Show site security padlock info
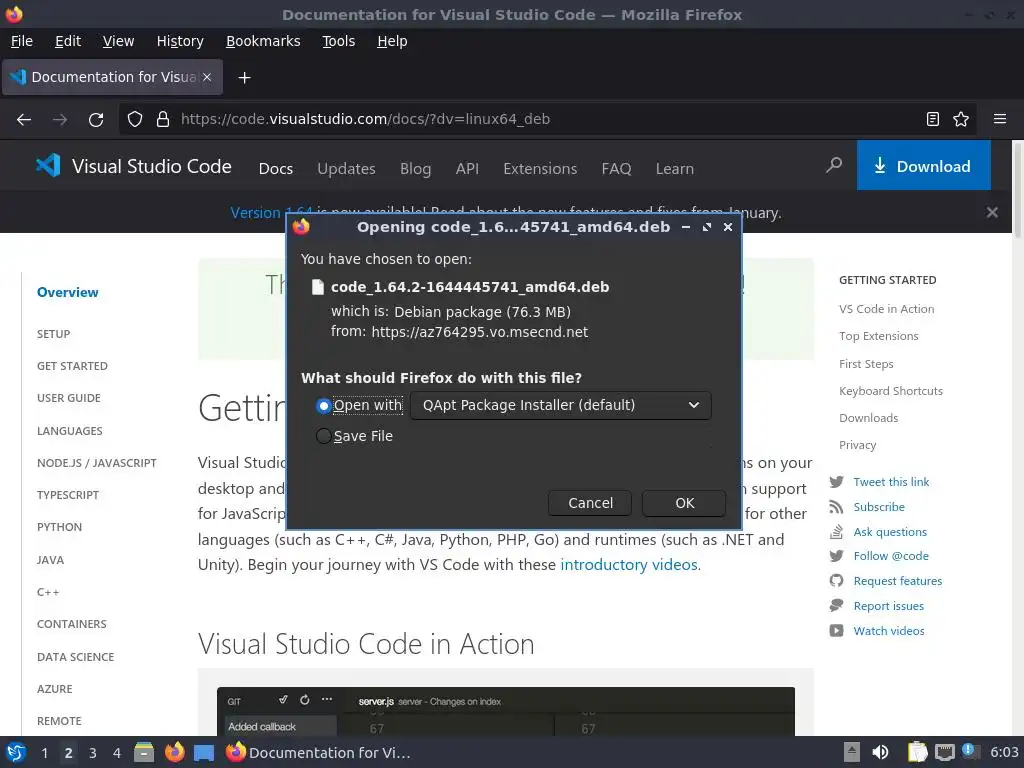The height and width of the screenshot is (768, 1024). (x=163, y=120)
